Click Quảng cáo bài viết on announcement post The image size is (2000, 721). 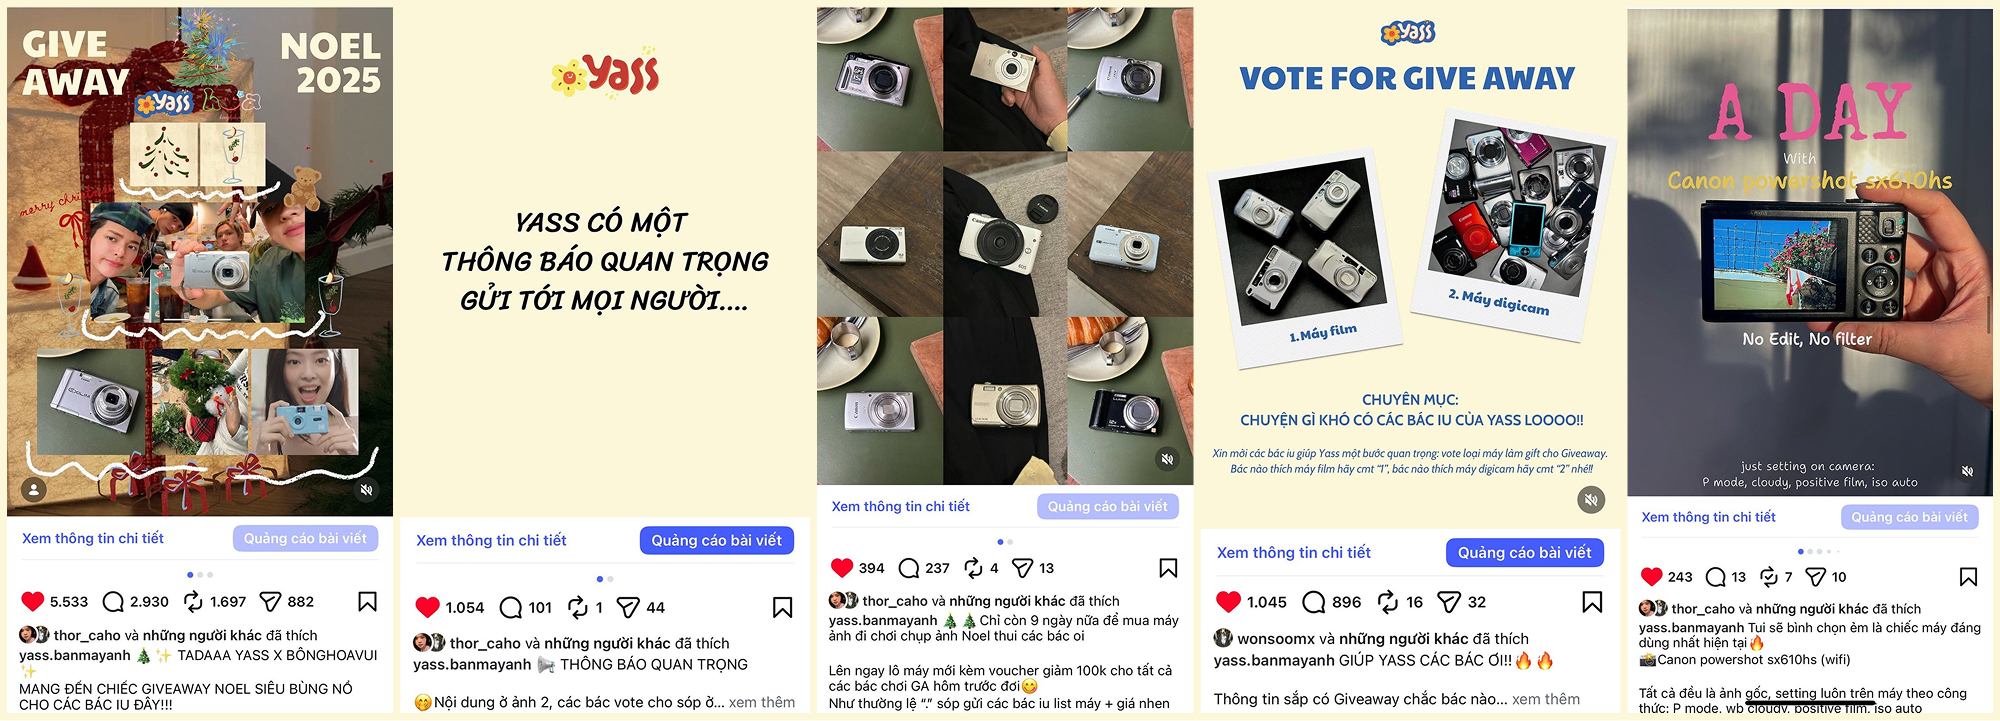click(x=717, y=540)
